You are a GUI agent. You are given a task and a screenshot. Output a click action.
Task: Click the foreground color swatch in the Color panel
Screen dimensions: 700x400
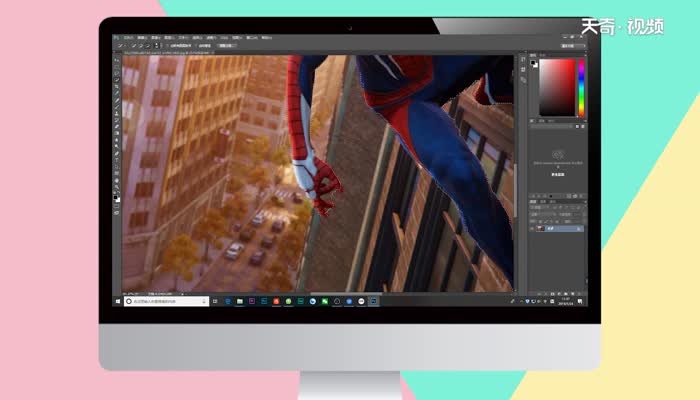533,63
